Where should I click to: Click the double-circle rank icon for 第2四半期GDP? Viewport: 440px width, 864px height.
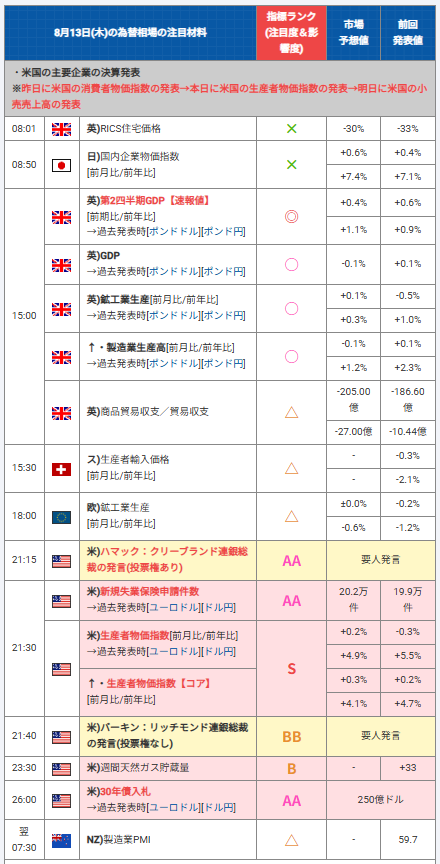click(x=291, y=217)
